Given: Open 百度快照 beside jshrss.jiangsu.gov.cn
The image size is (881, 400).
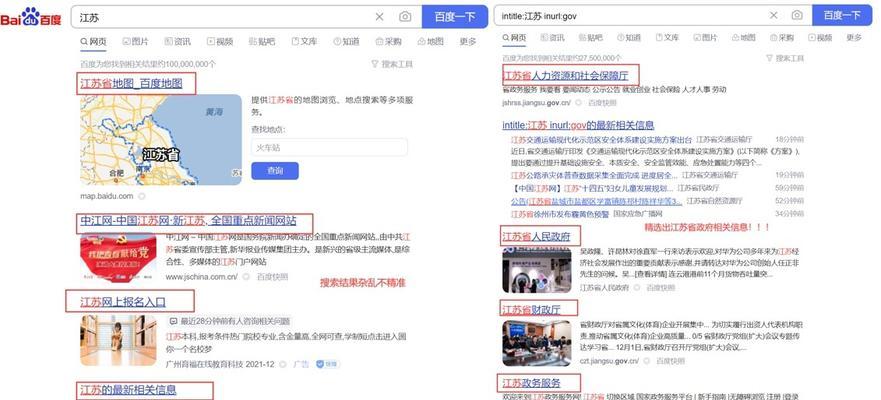Looking at the screenshot, I should [x=602, y=103].
